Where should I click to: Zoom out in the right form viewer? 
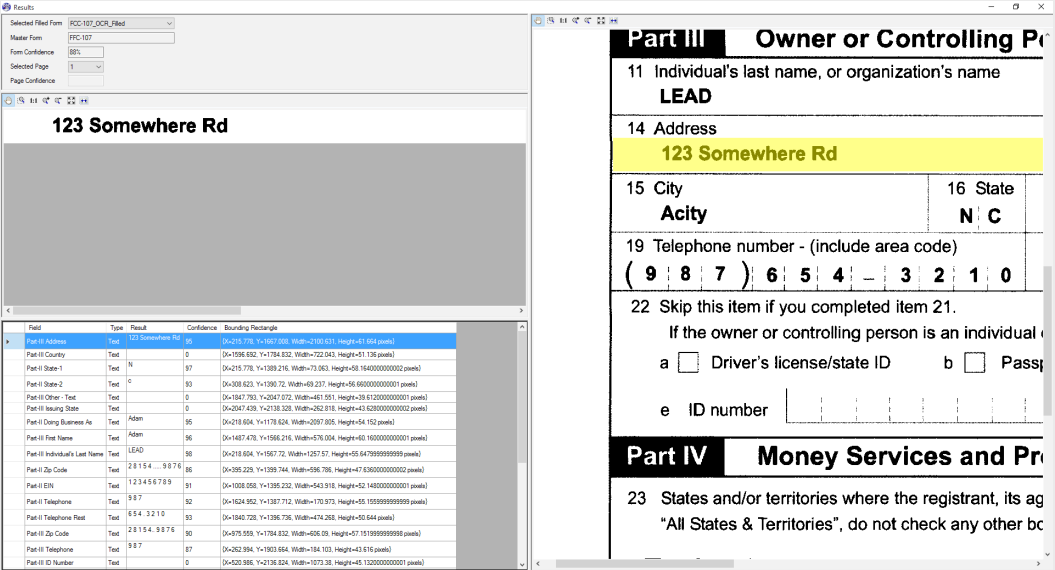pyautogui.click(x=588, y=20)
